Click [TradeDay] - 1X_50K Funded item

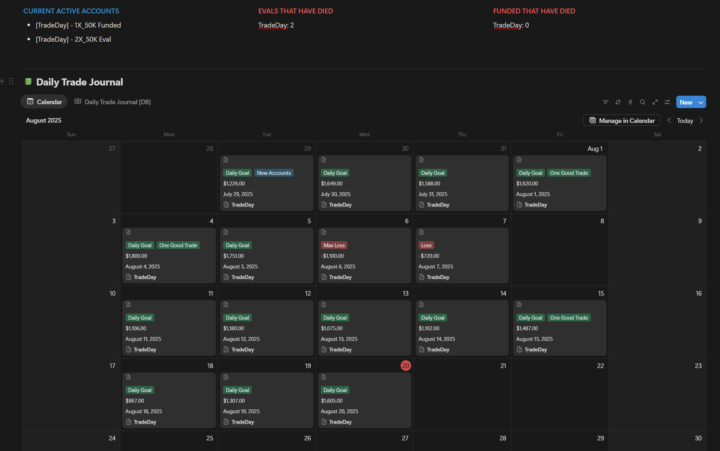[79, 25]
